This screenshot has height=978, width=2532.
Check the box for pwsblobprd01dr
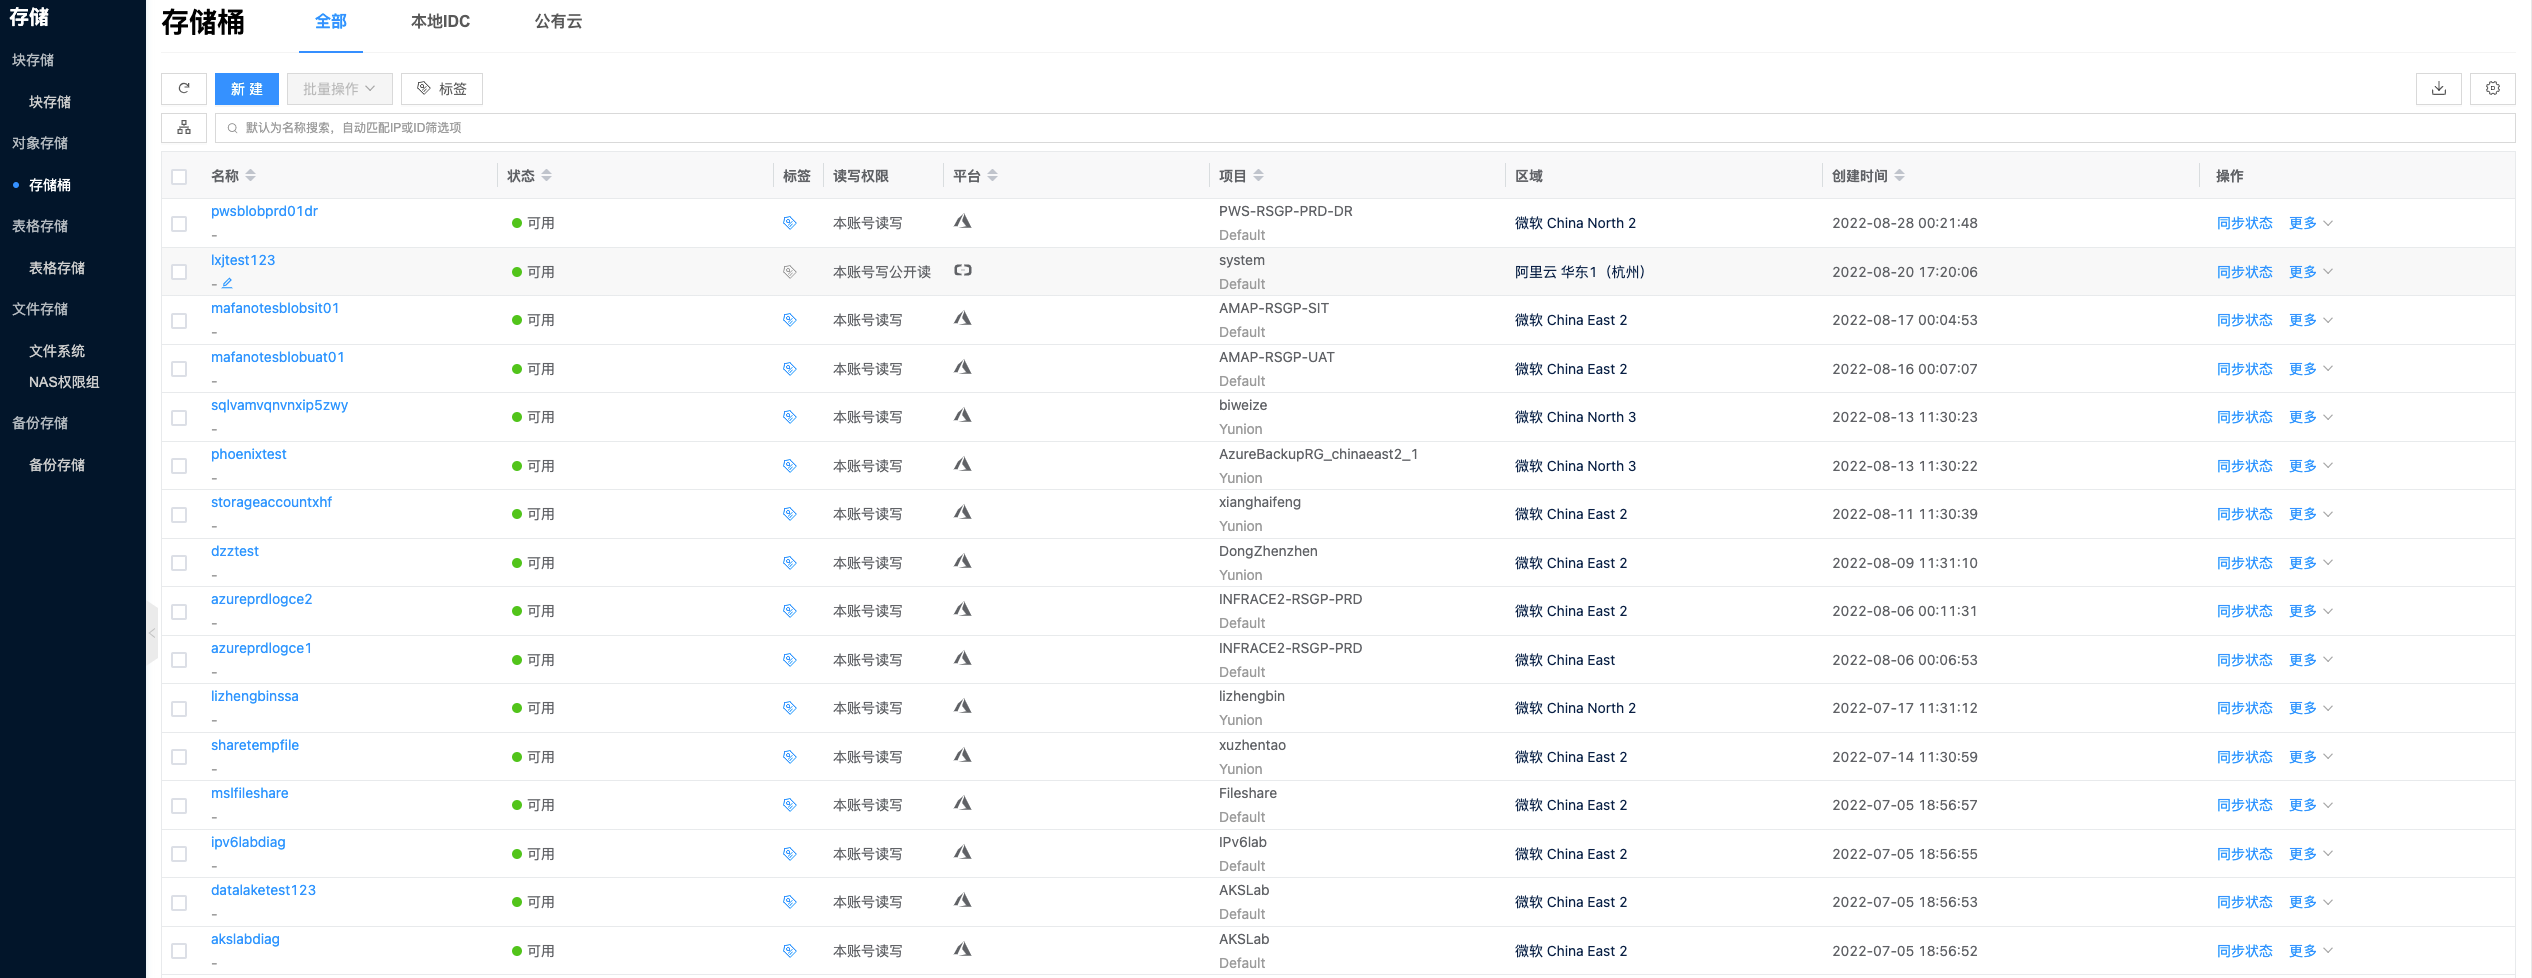coord(179,224)
